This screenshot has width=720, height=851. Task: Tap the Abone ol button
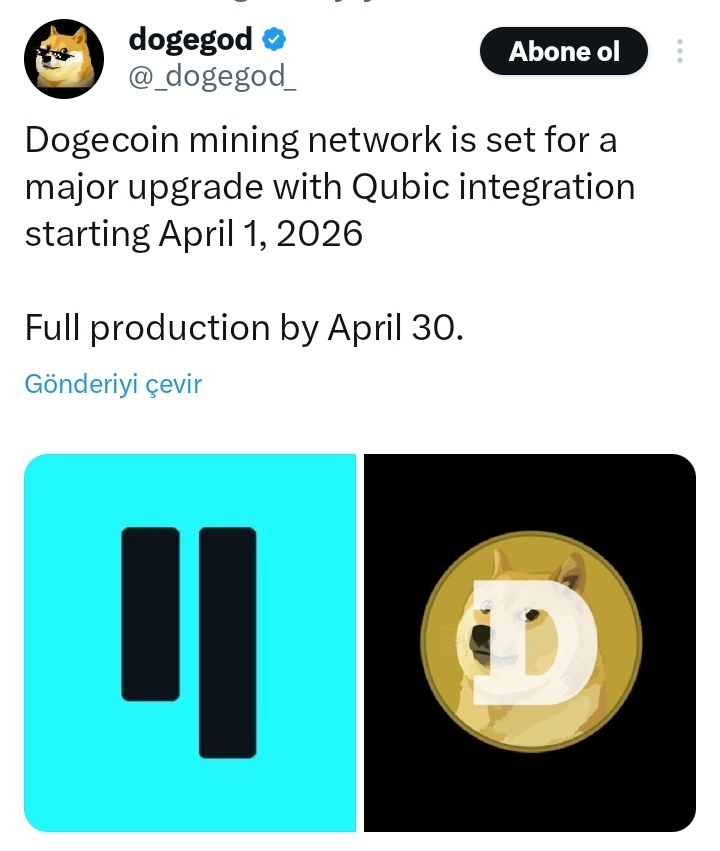[564, 51]
